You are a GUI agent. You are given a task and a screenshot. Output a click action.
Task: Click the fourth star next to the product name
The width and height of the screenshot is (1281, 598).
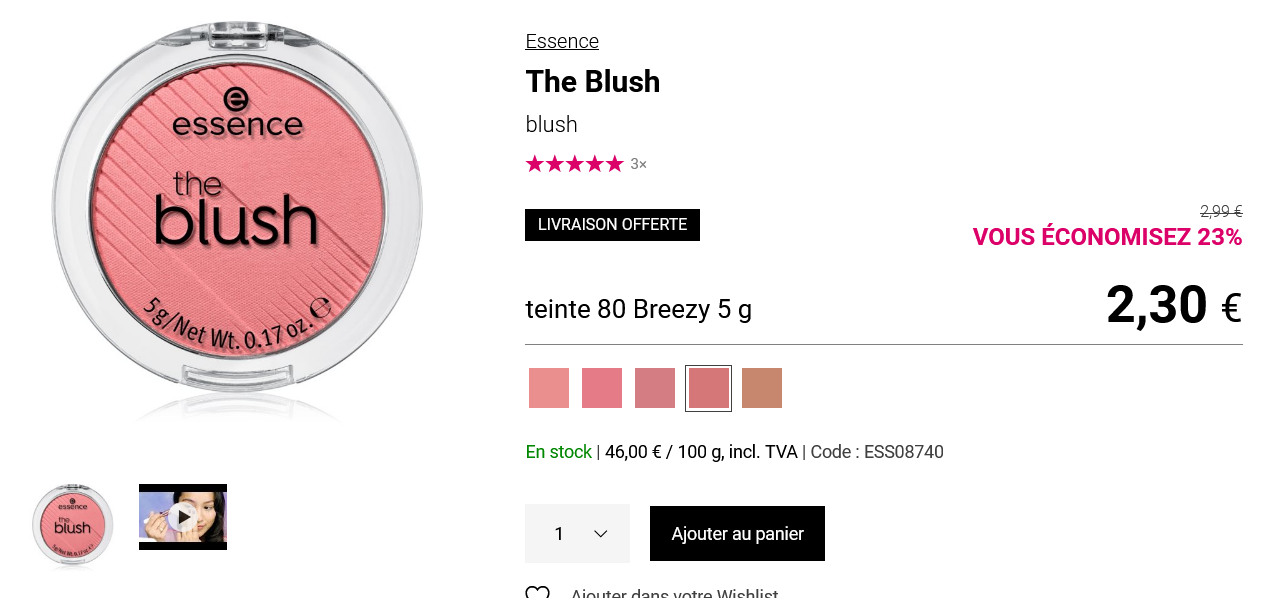(x=595, y=163)
